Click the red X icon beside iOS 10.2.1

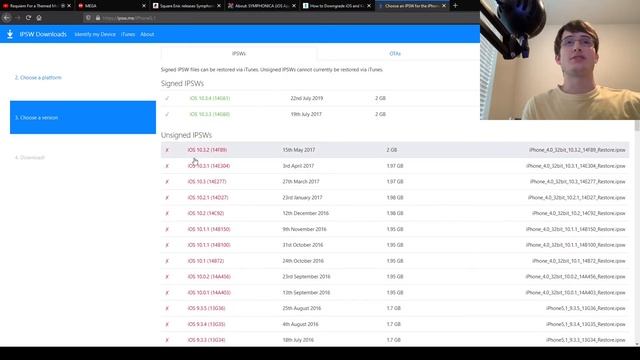pyautogui.click(x=167, y=198)
